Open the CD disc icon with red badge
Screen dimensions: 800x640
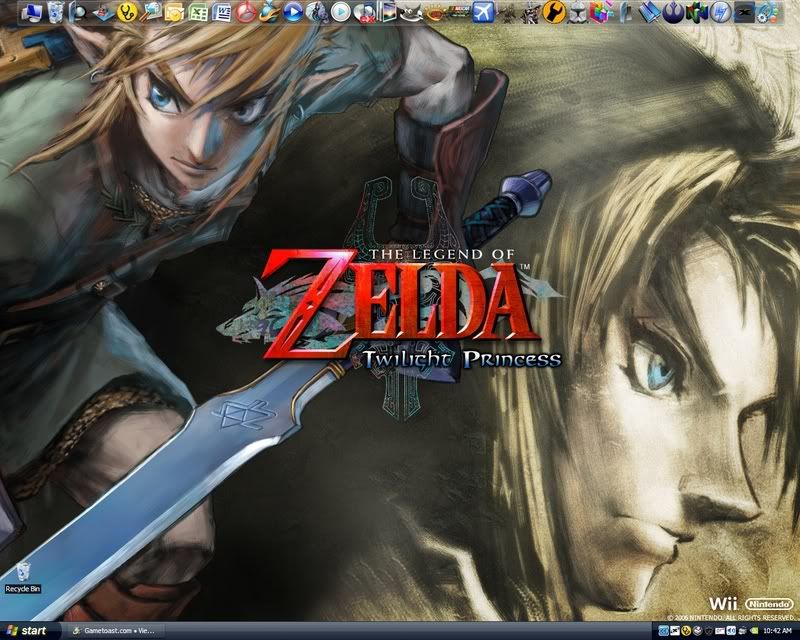click(x=364, y=12)
